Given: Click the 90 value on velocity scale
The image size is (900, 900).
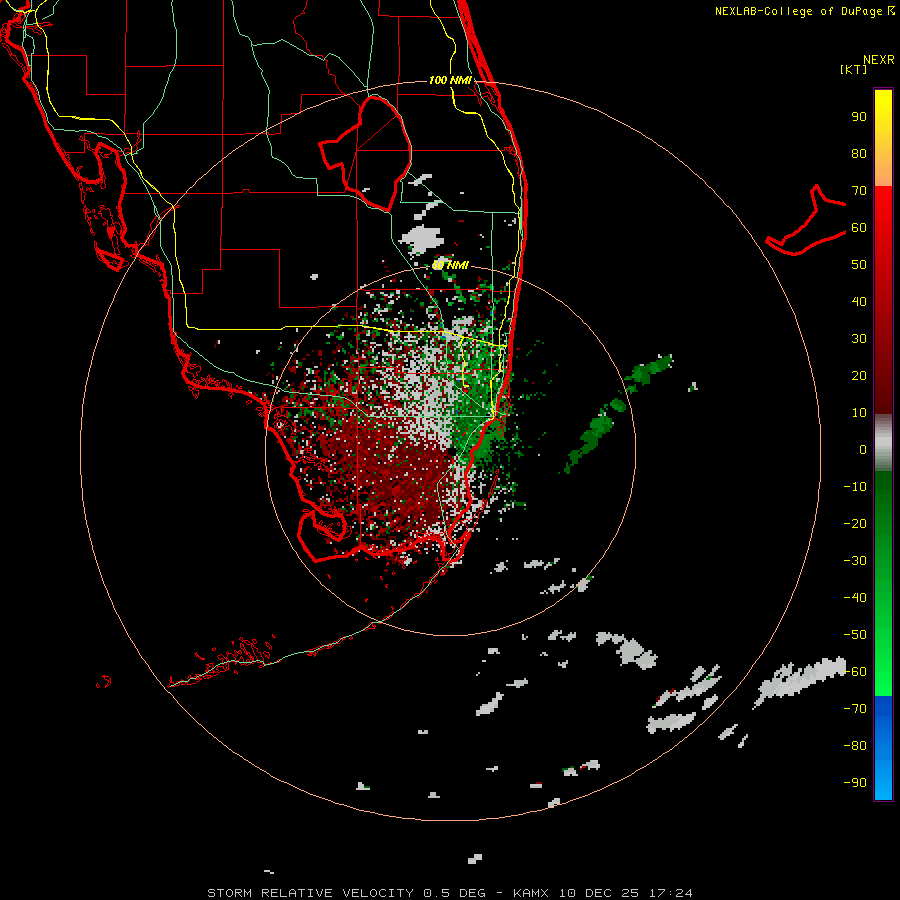Looking at the screenshot, I should click(859, 117).
